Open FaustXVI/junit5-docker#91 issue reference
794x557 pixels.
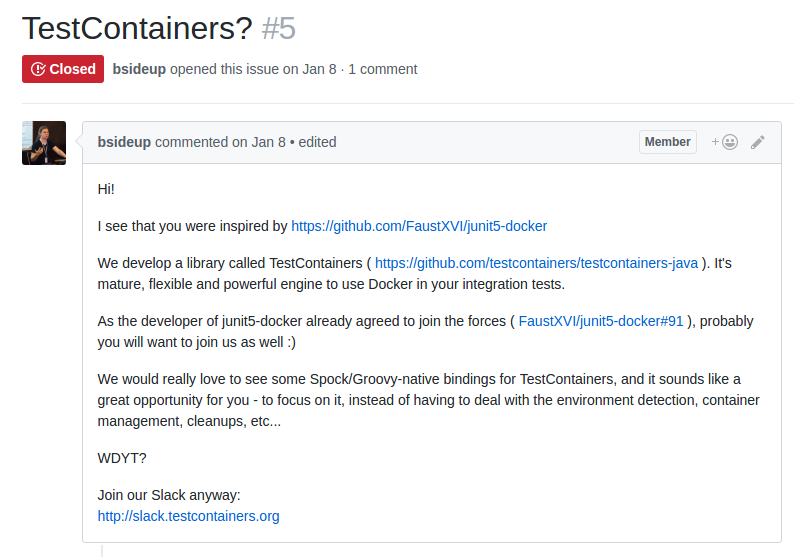(x=601, y=322)
